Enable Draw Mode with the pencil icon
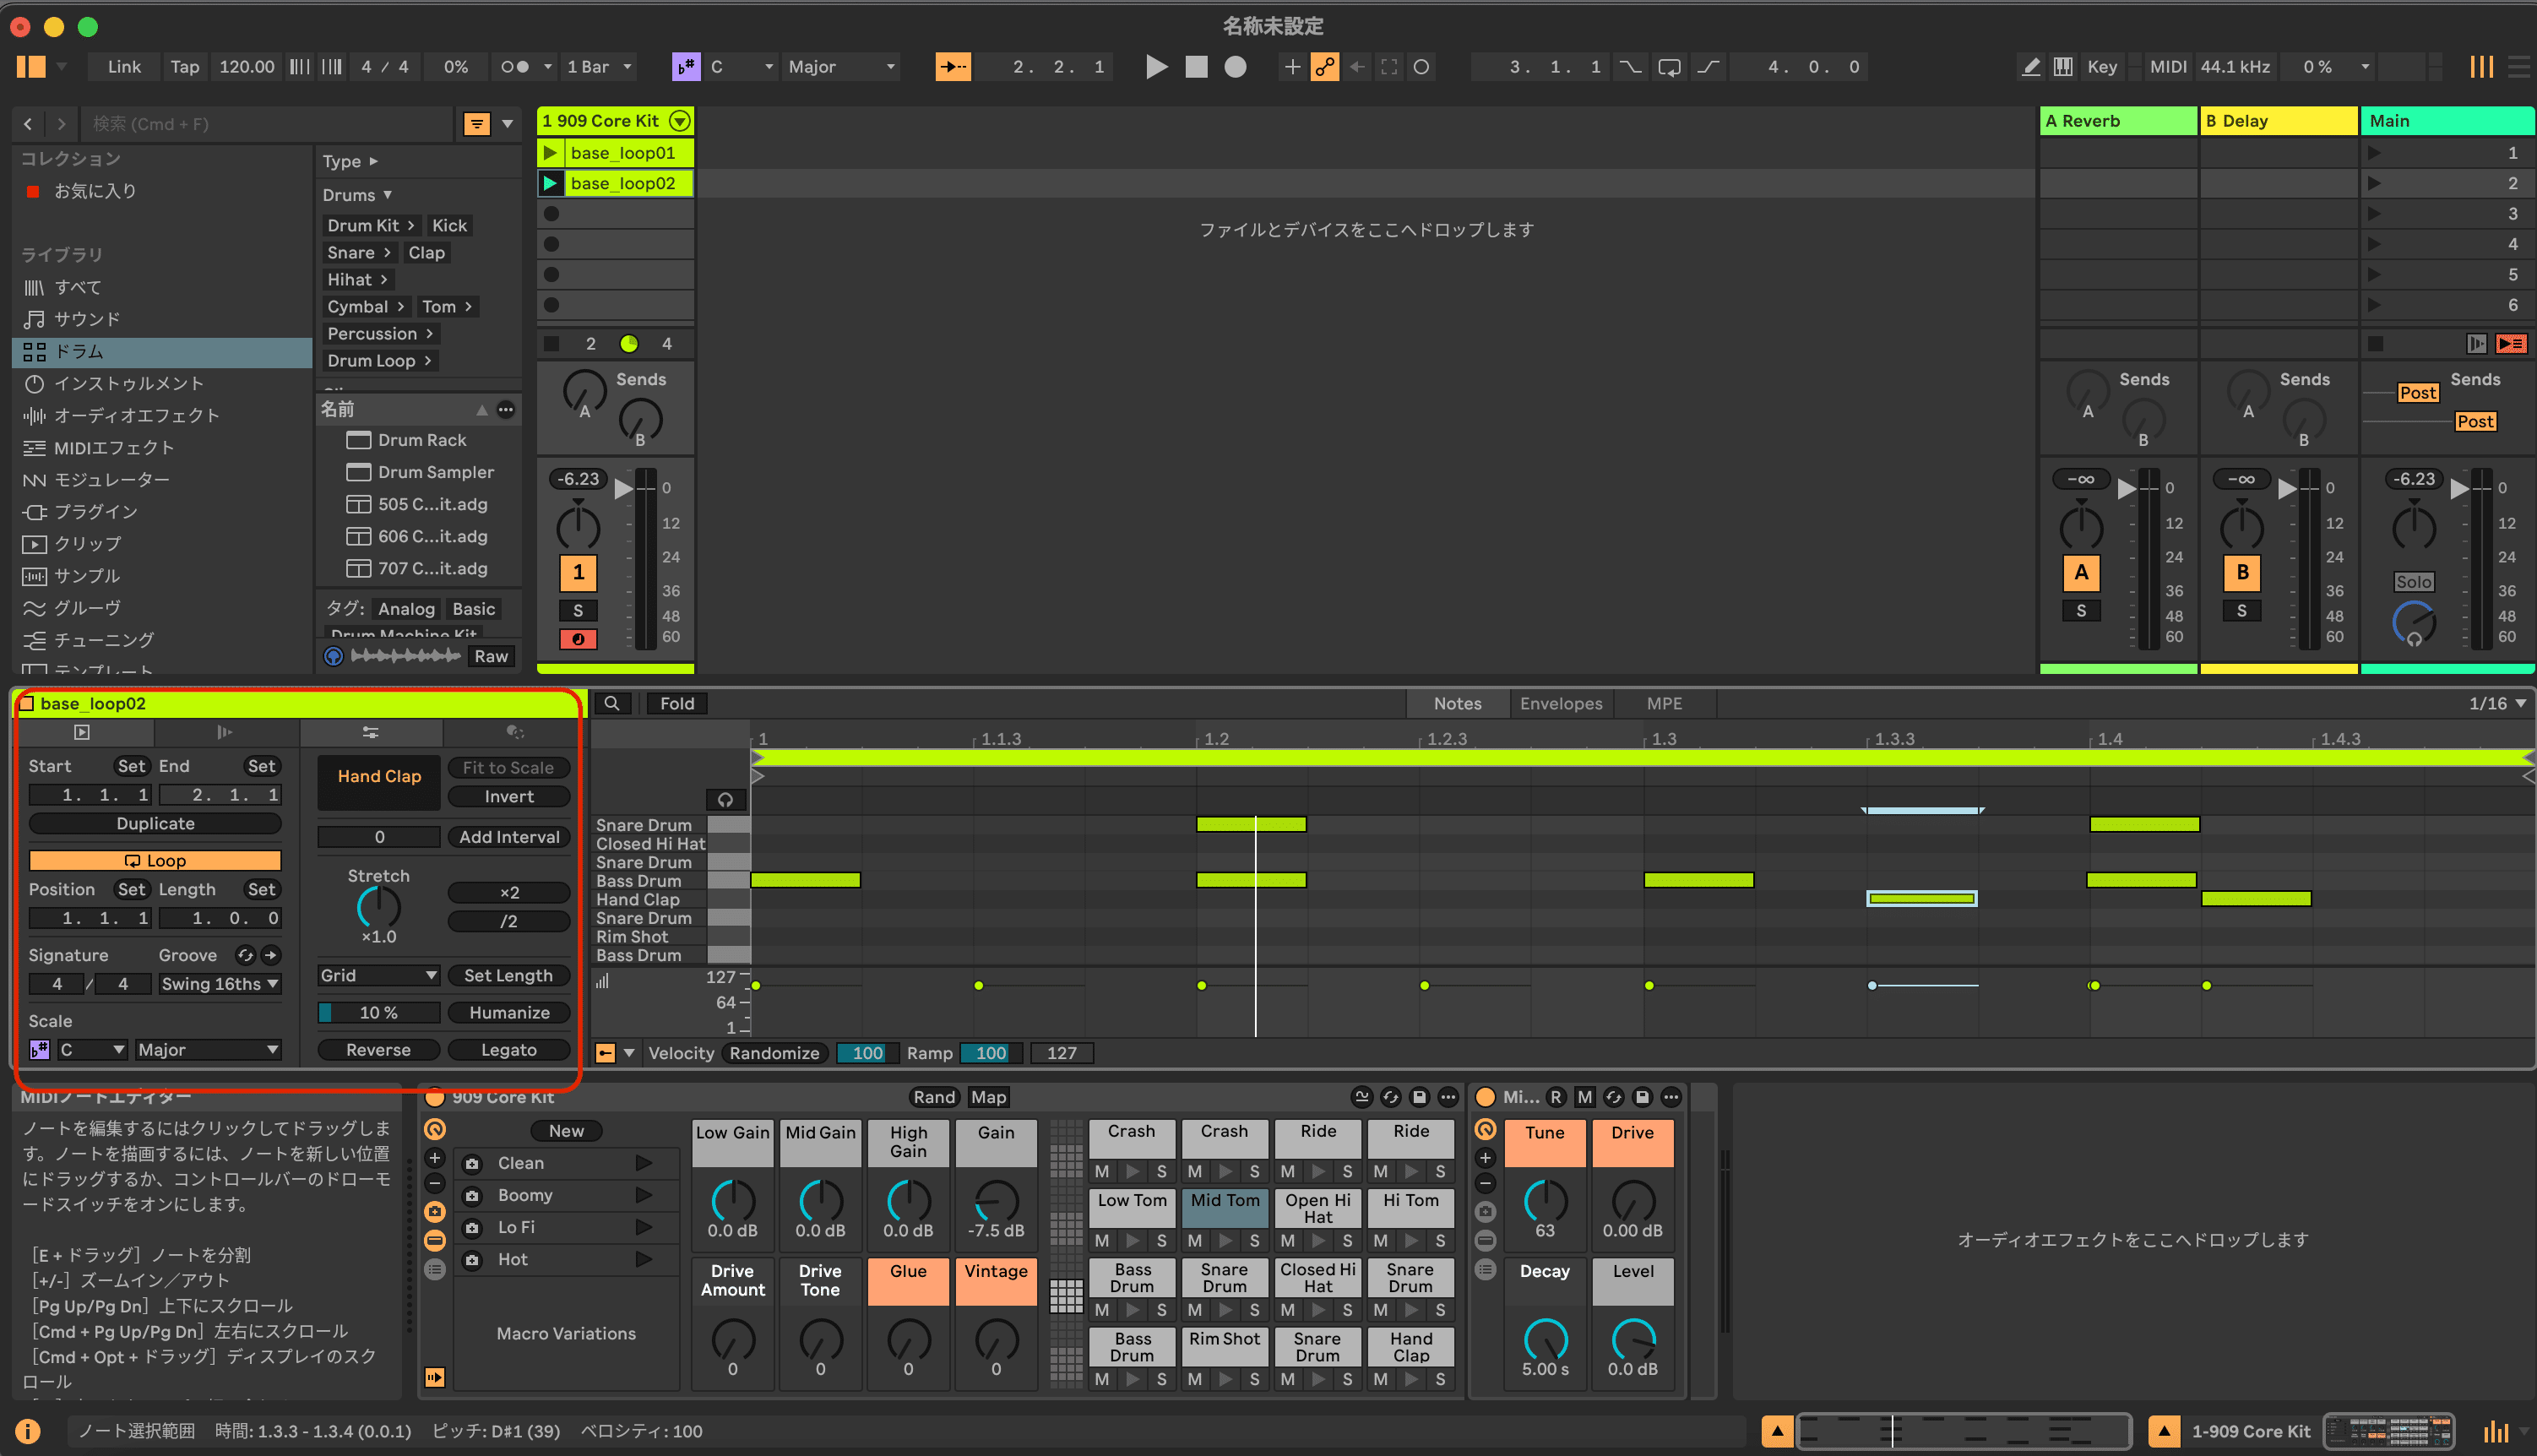The image size is (2537, 1456). click(x=2030, y=66)
